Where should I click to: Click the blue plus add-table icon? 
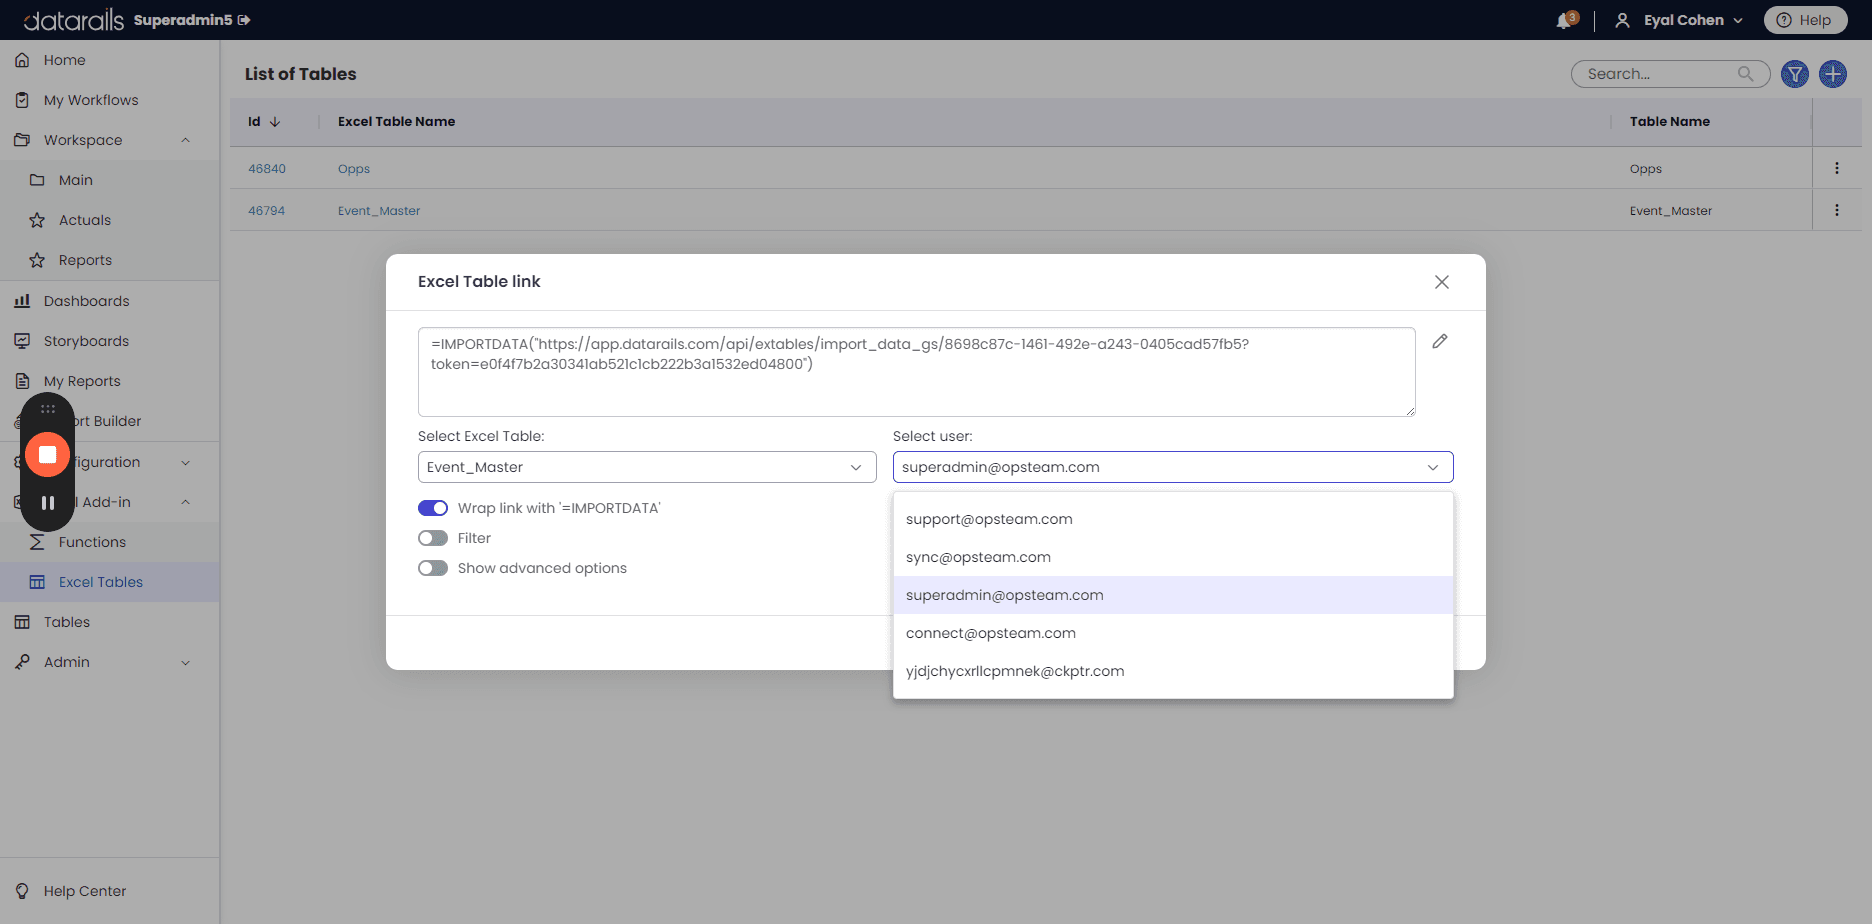click(1833, 74)
